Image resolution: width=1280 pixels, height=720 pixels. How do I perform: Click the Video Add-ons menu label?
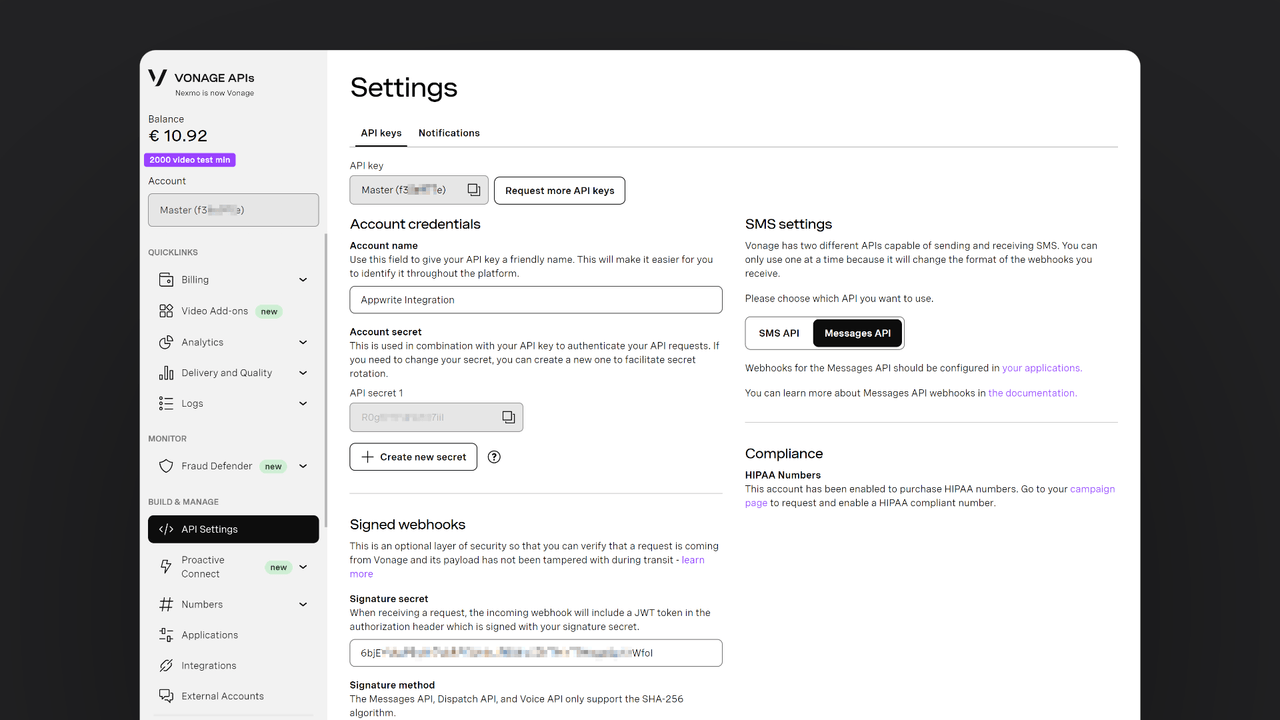215,311
